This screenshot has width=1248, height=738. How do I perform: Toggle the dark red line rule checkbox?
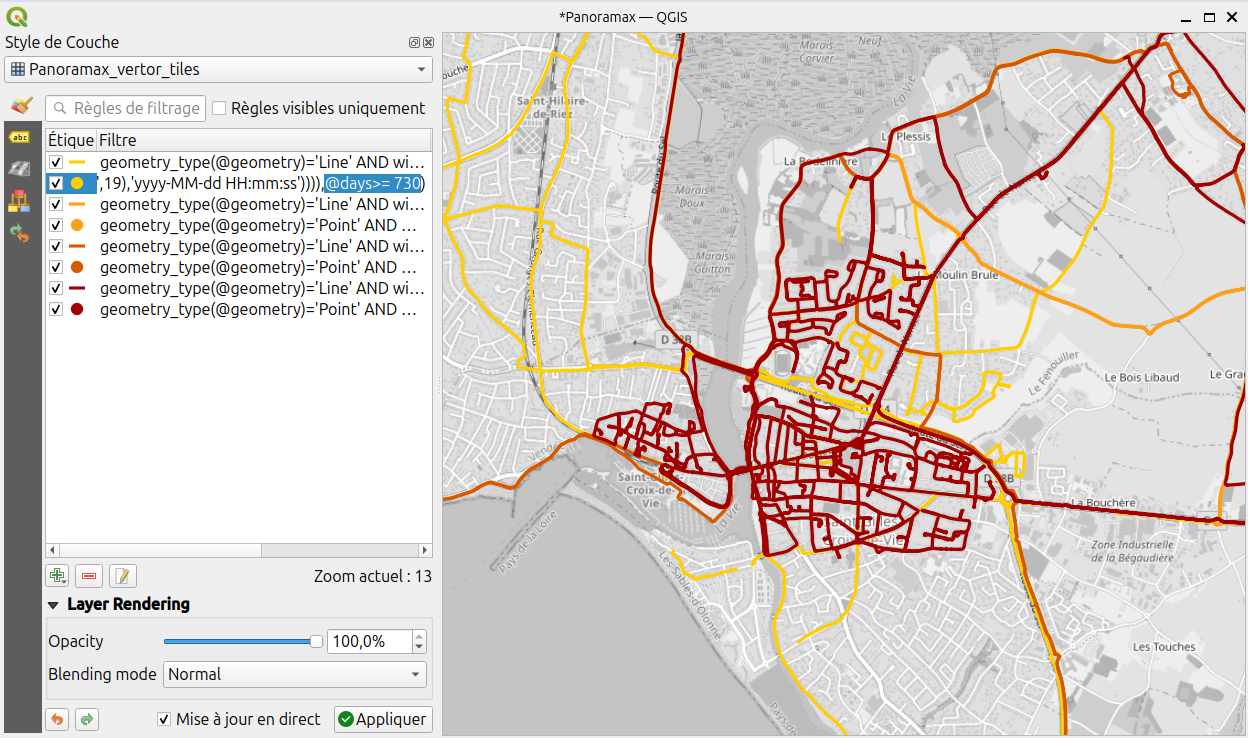[56, 288]
